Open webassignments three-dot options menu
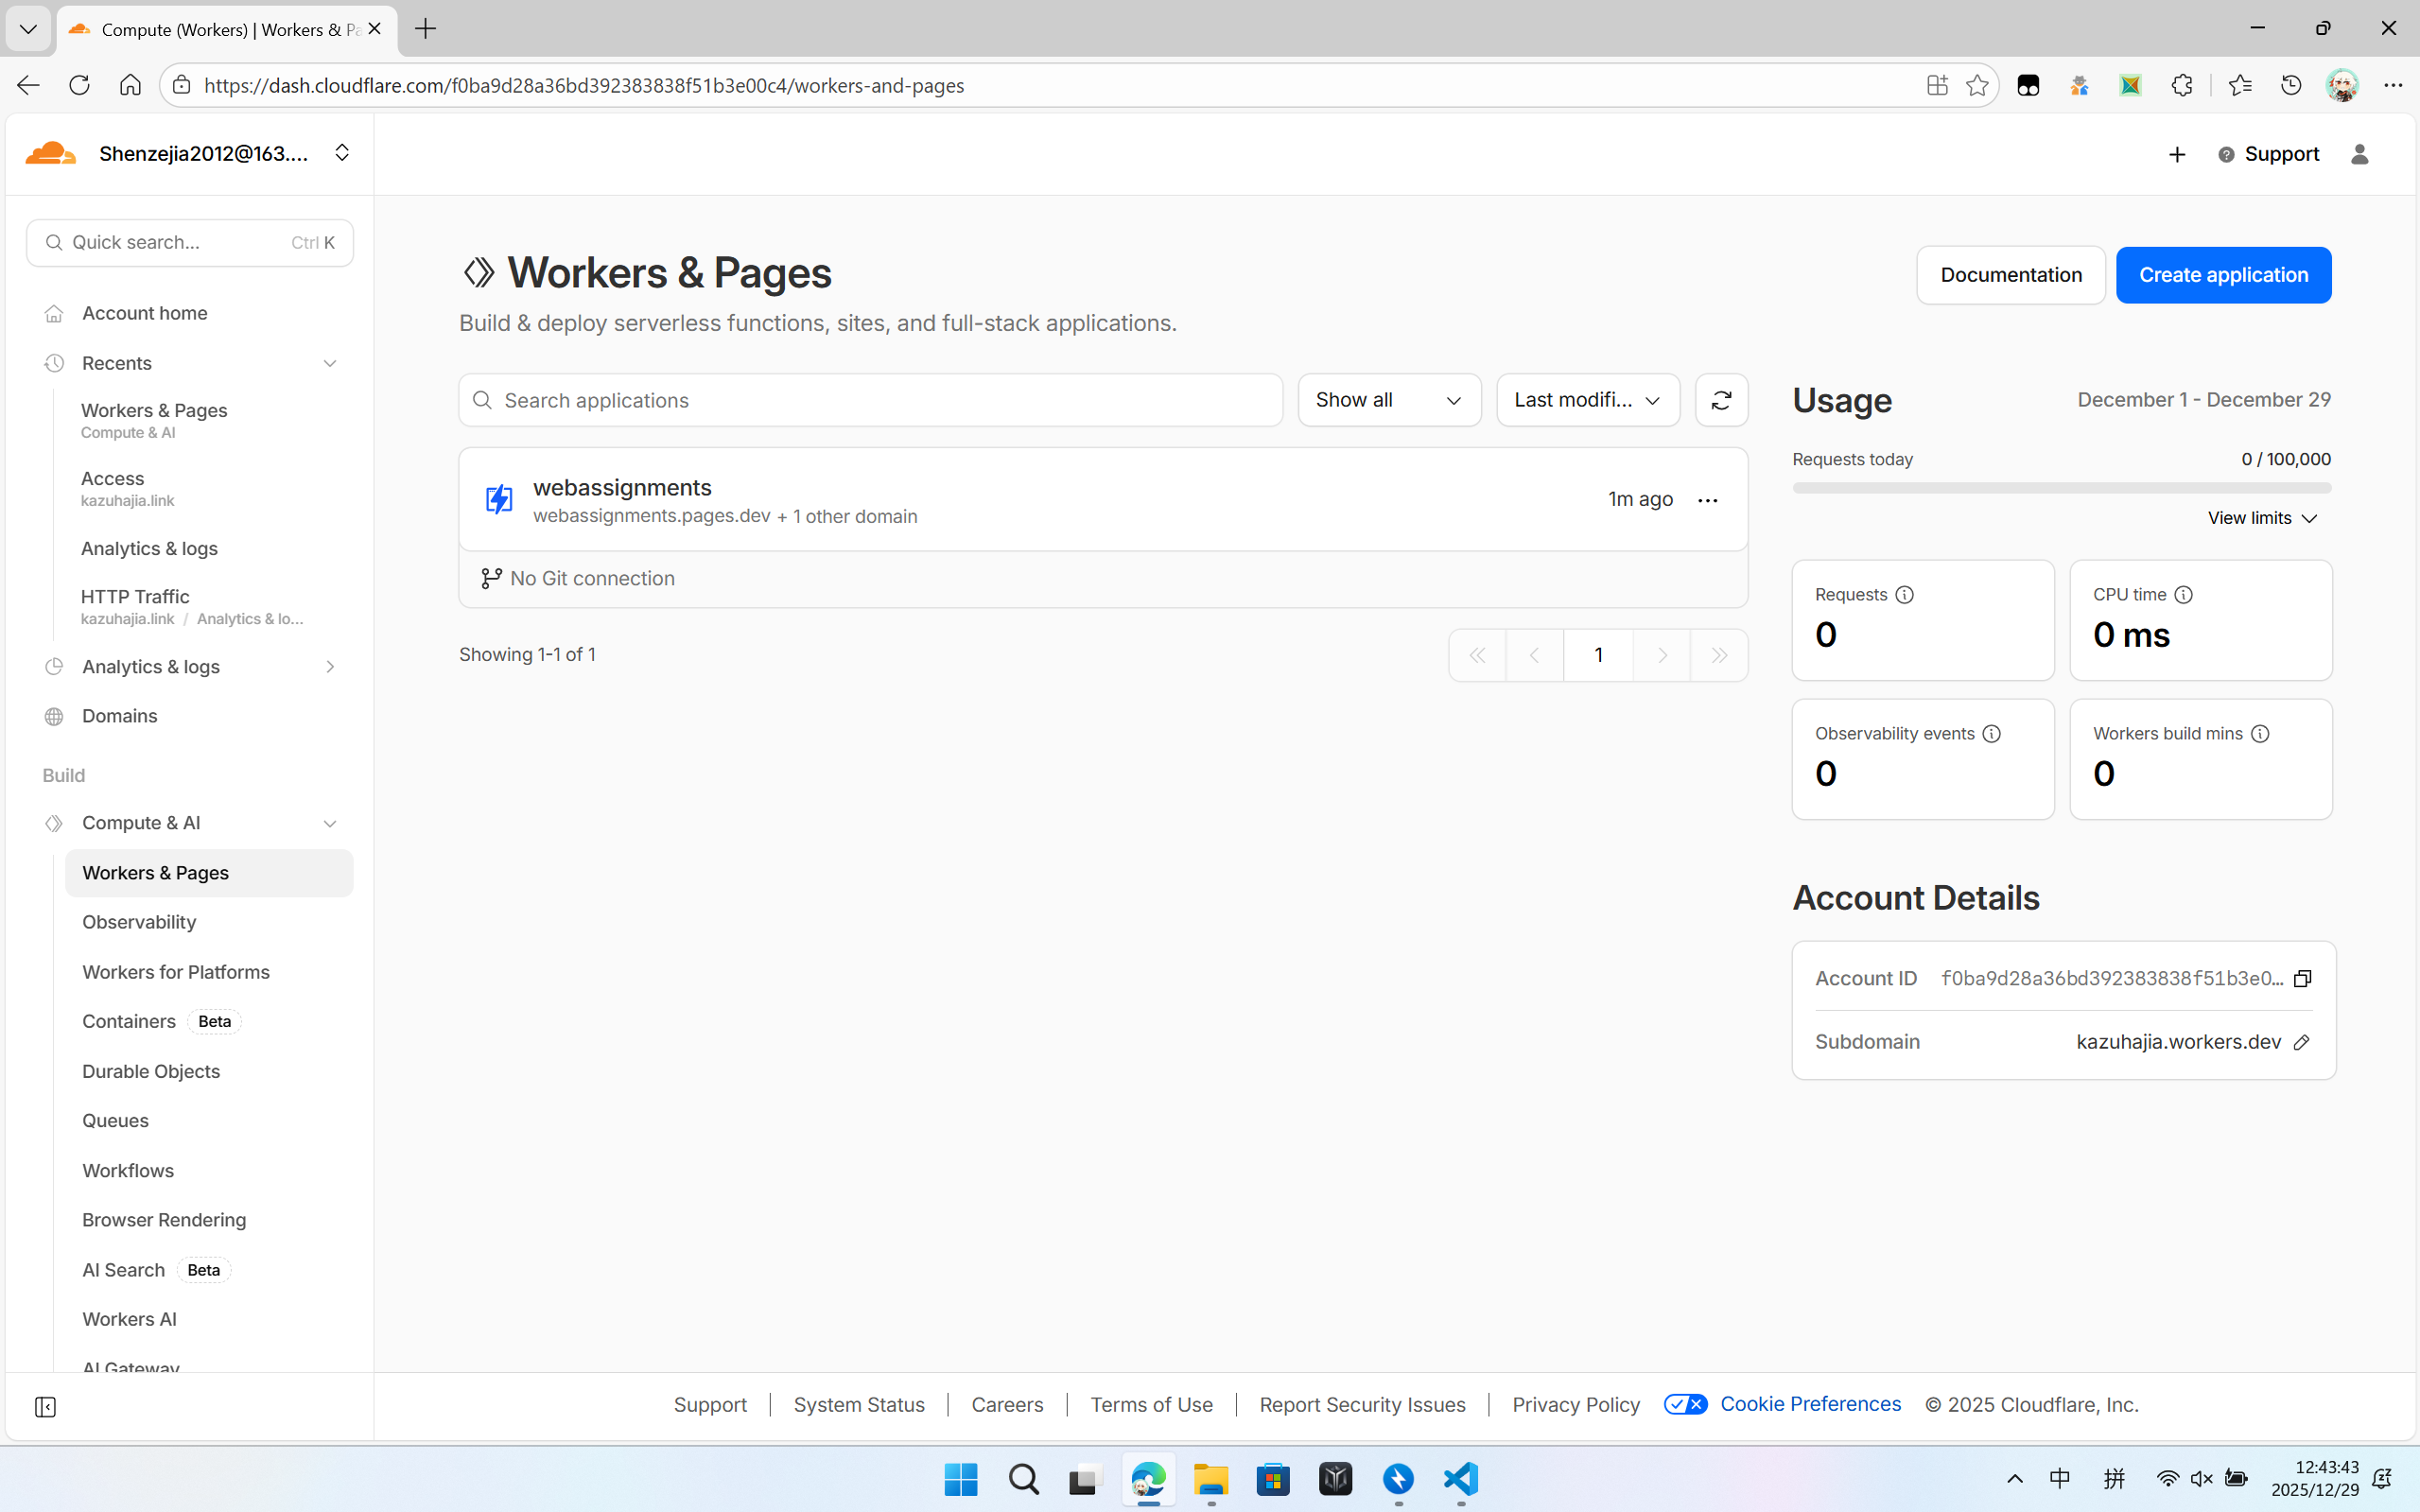This screenshot has width=2420, height=1512. (1707, 500)
